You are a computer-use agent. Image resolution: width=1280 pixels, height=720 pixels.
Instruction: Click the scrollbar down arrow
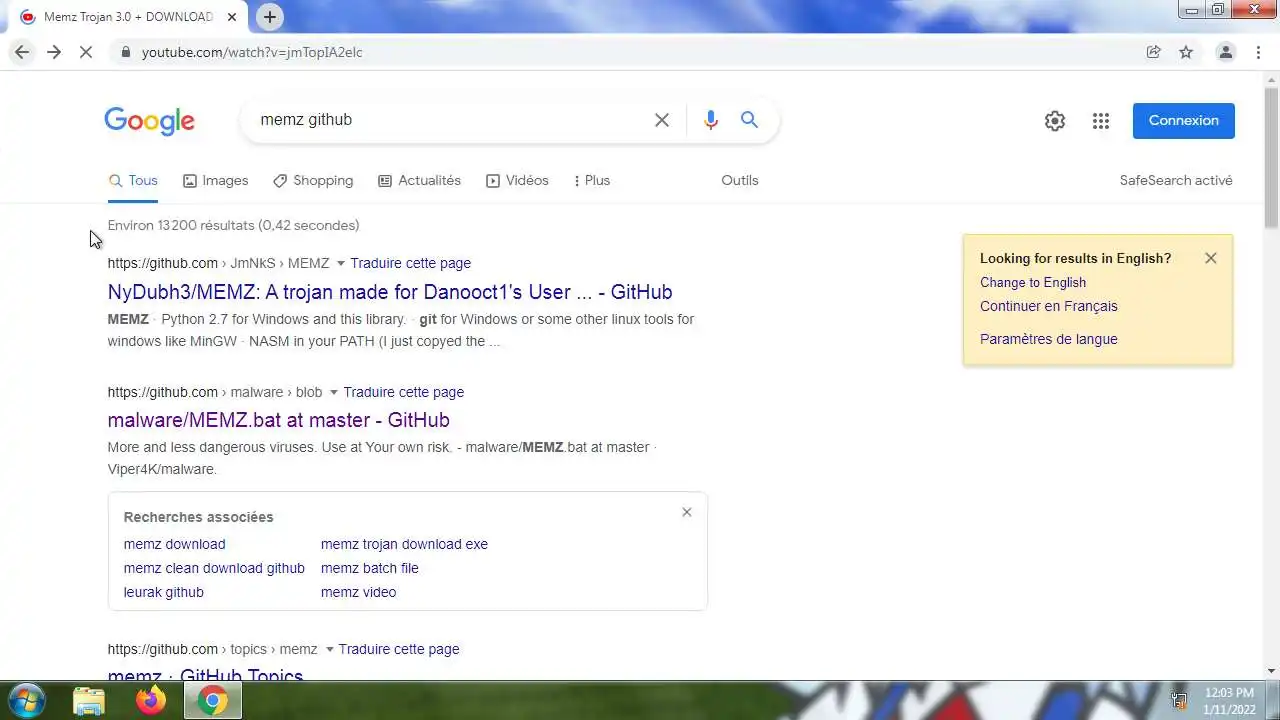(x=1271, y=671)
